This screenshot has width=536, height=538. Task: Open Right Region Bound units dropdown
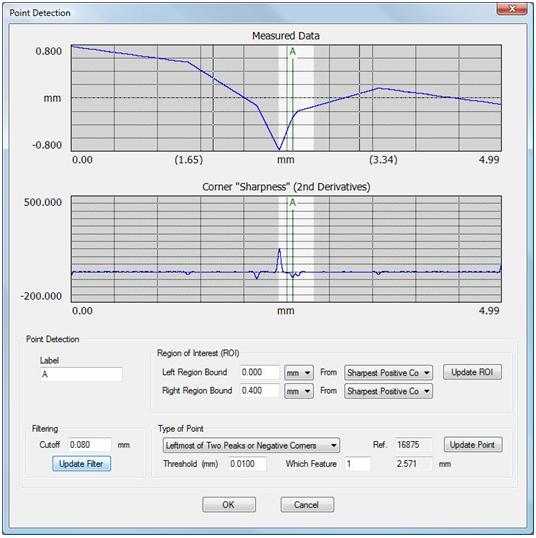tap(299, 391)
